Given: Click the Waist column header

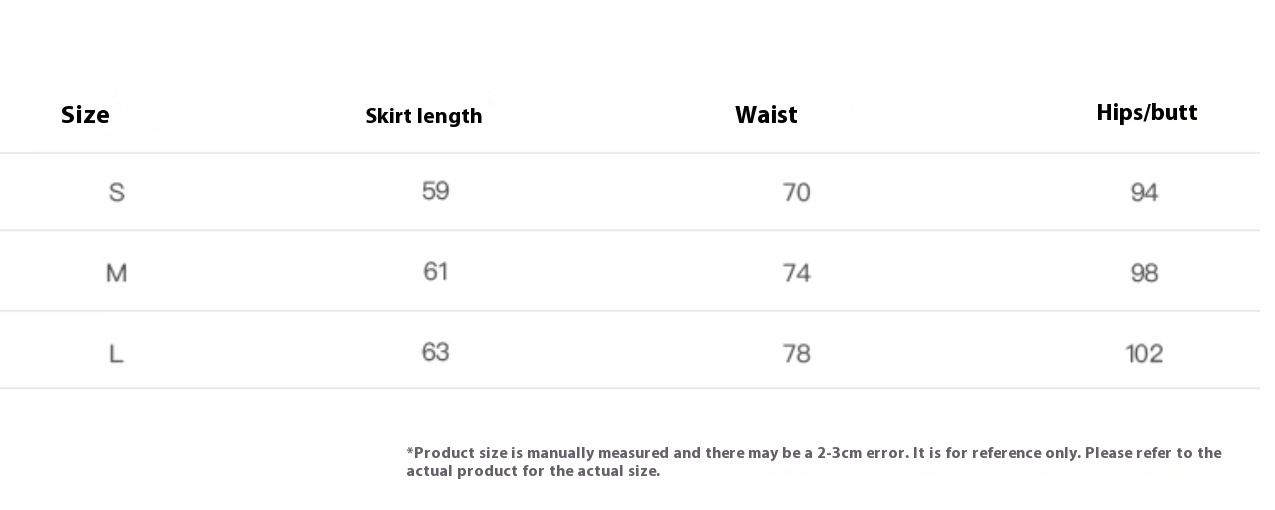Looking at the screenshot, I should click(766, 115).
